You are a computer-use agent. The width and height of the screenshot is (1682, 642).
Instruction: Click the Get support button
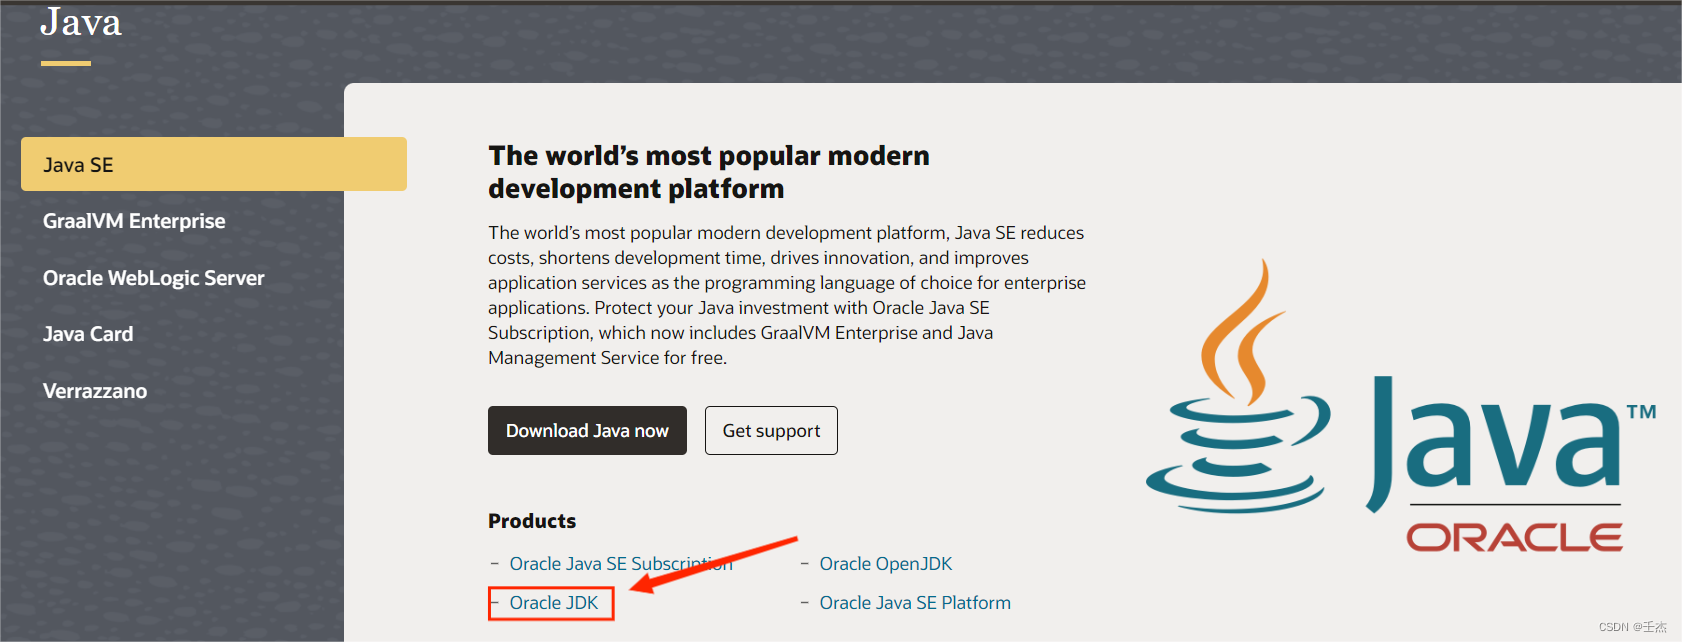(x=771, y=430)
